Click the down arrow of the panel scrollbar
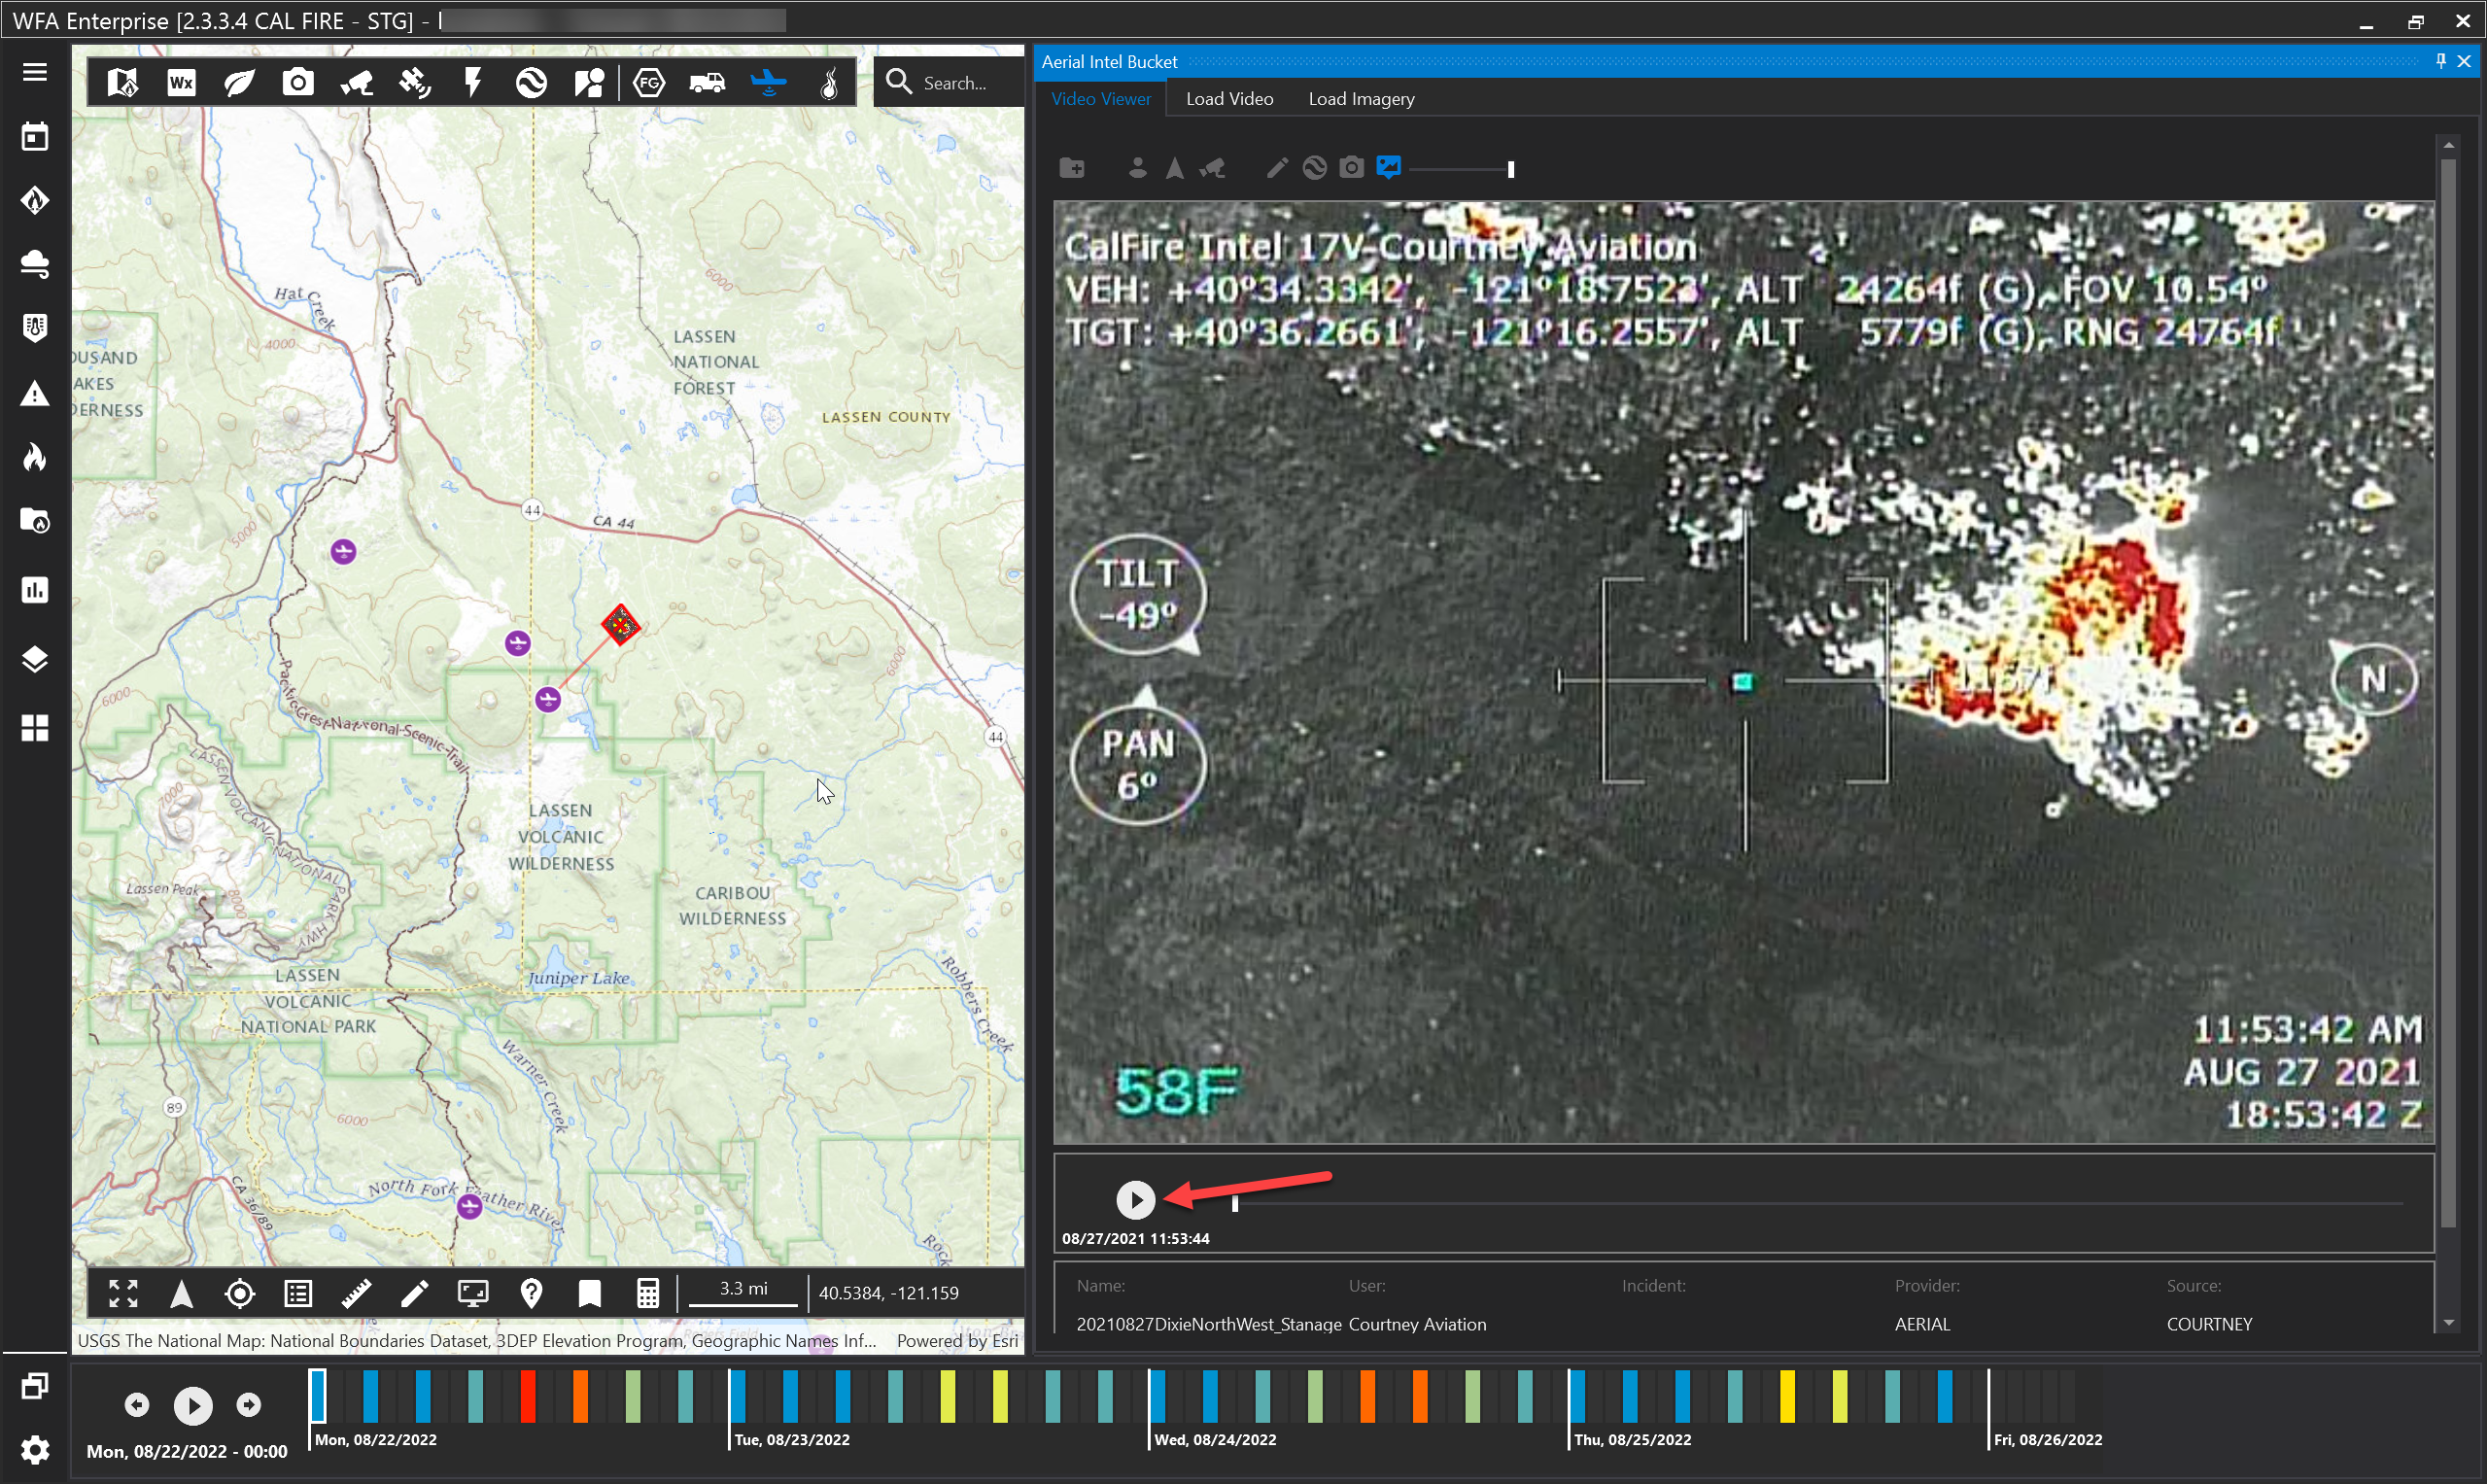Viewport: 2487px width, 1484px height. coord(2449,1322)
